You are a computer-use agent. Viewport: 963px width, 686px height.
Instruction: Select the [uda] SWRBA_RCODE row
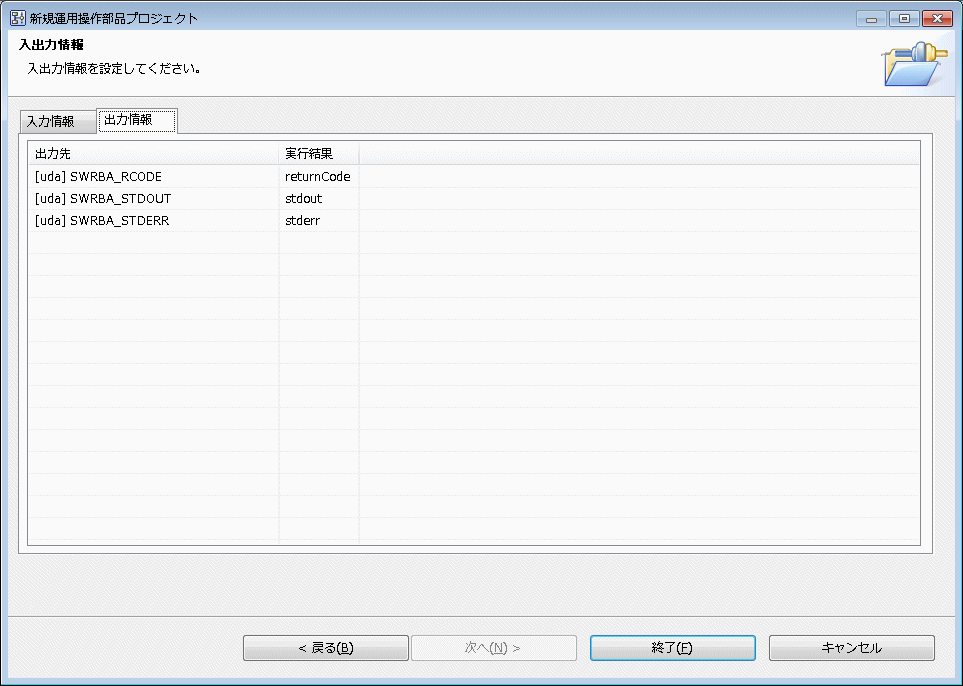point(474,177)
